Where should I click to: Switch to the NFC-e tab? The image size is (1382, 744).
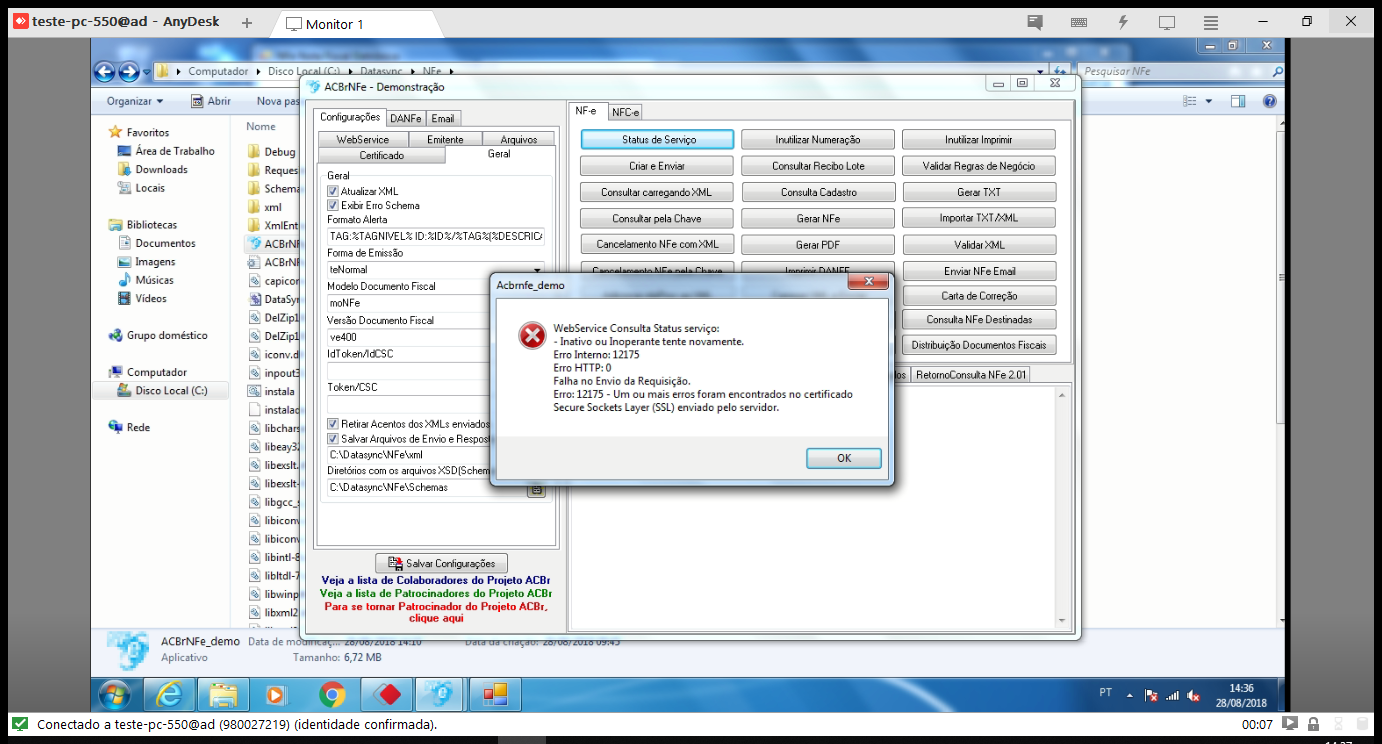click(x=626, y=112)
